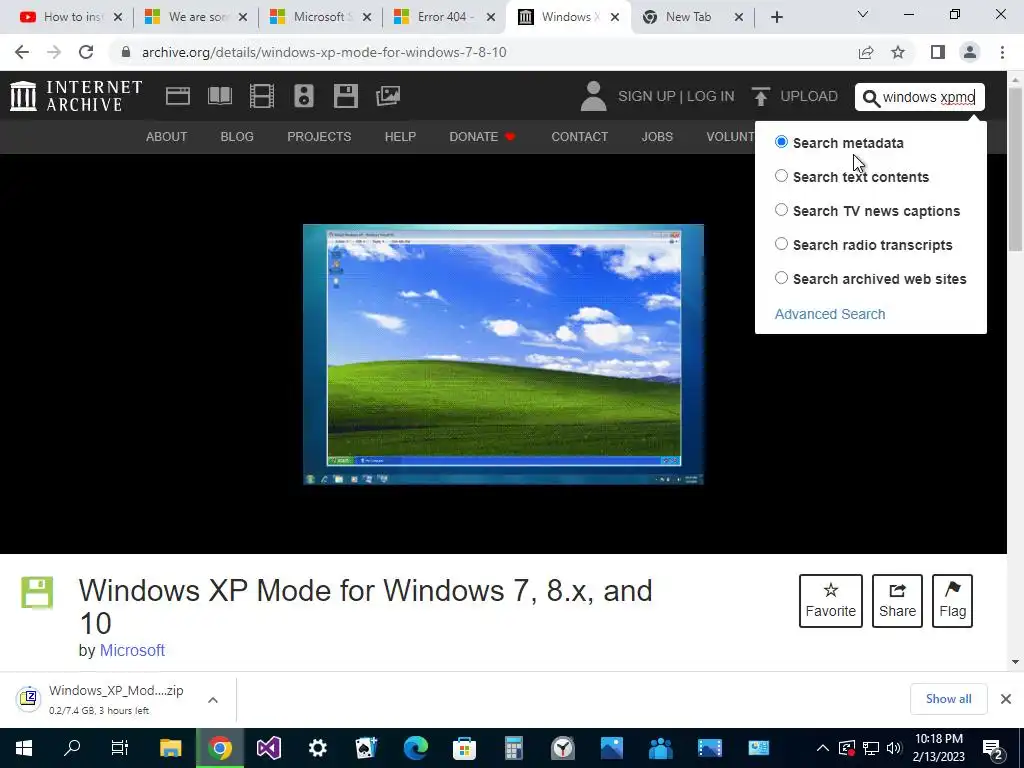Open the Web archive icon
Image resolution: width=1024 pixels, height=768 pixels.
(x=178, y=96)
